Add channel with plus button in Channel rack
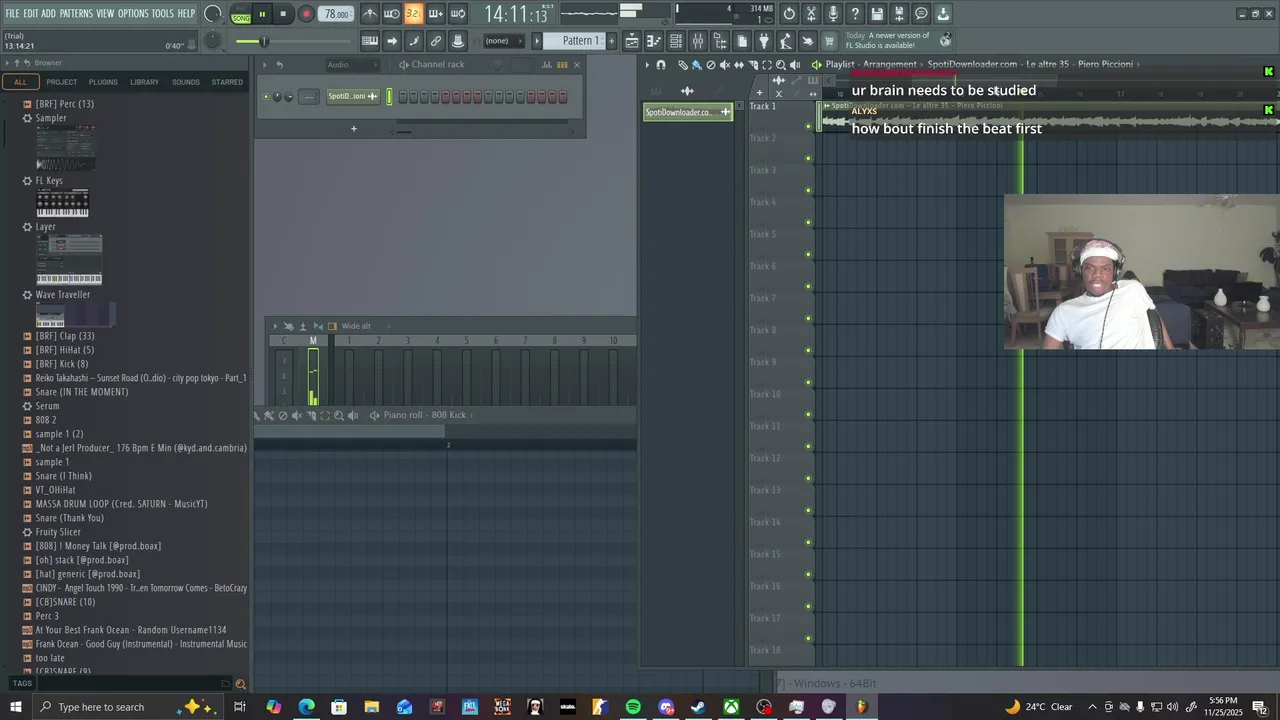This screenshot has width=1280, height=720. [x=353, y=128]
